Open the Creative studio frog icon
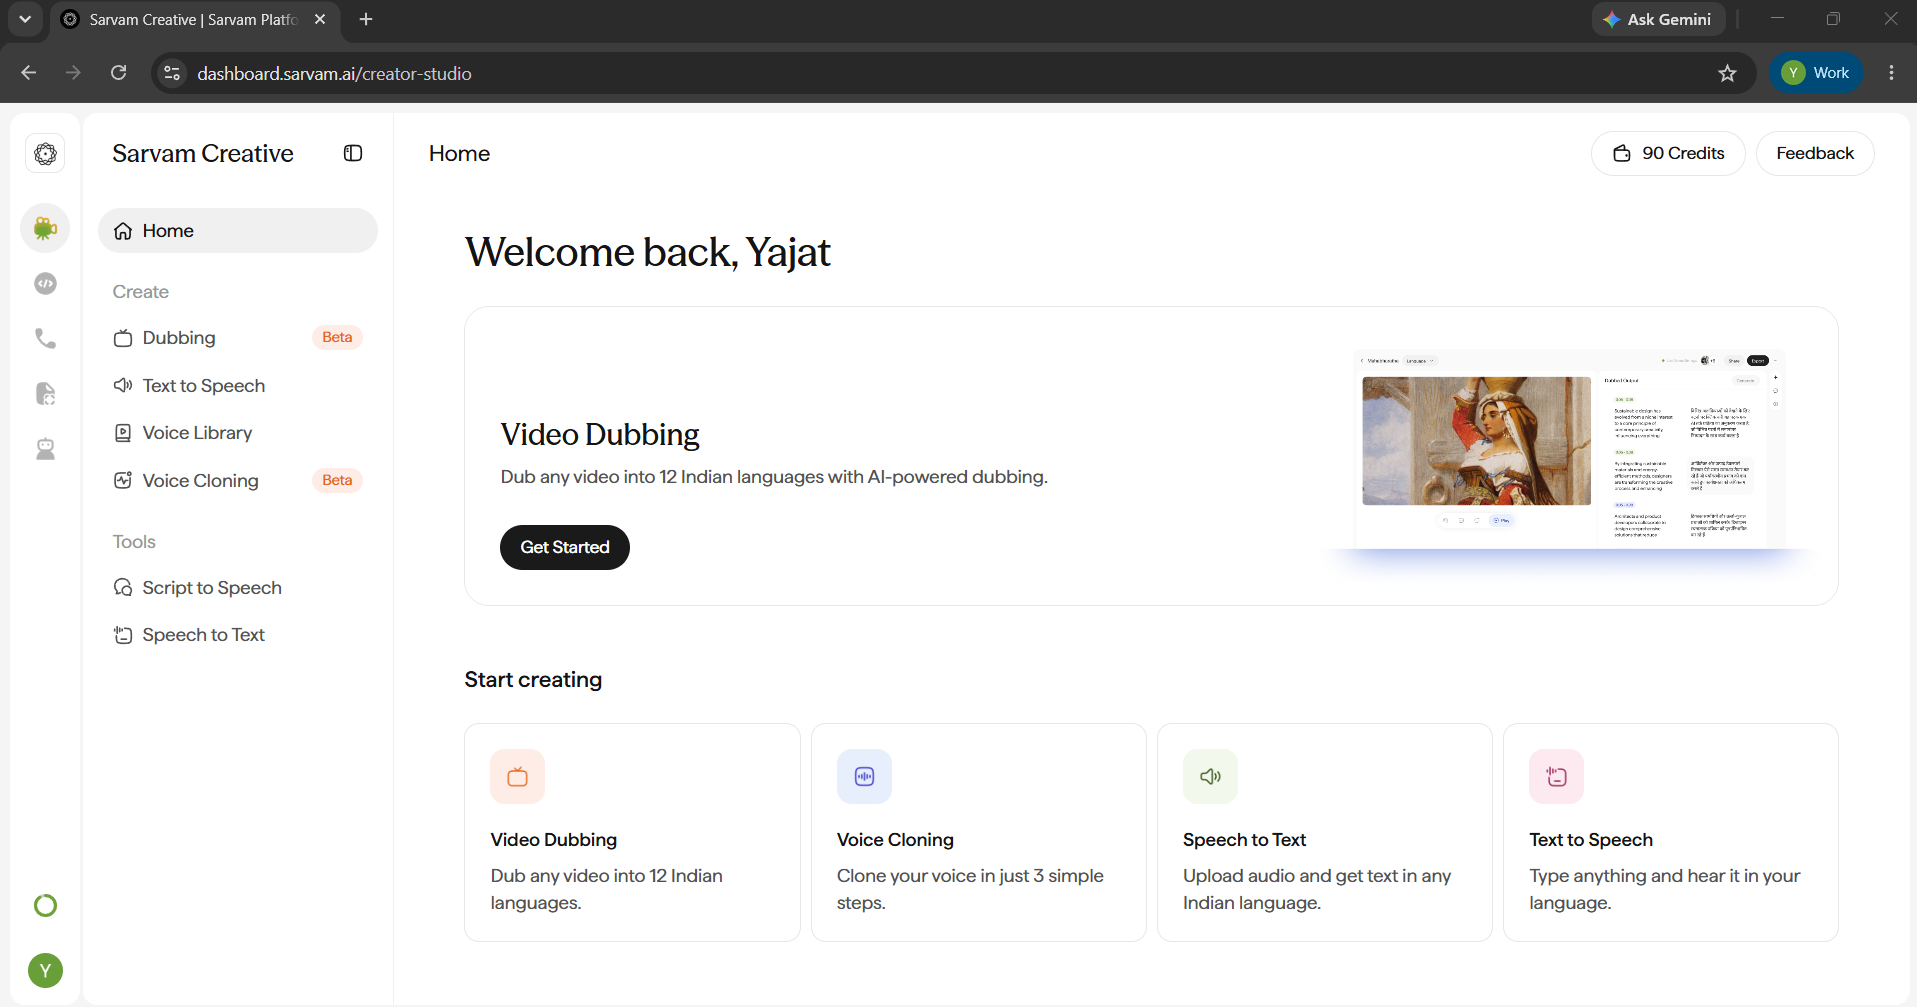 click(45, 229)
